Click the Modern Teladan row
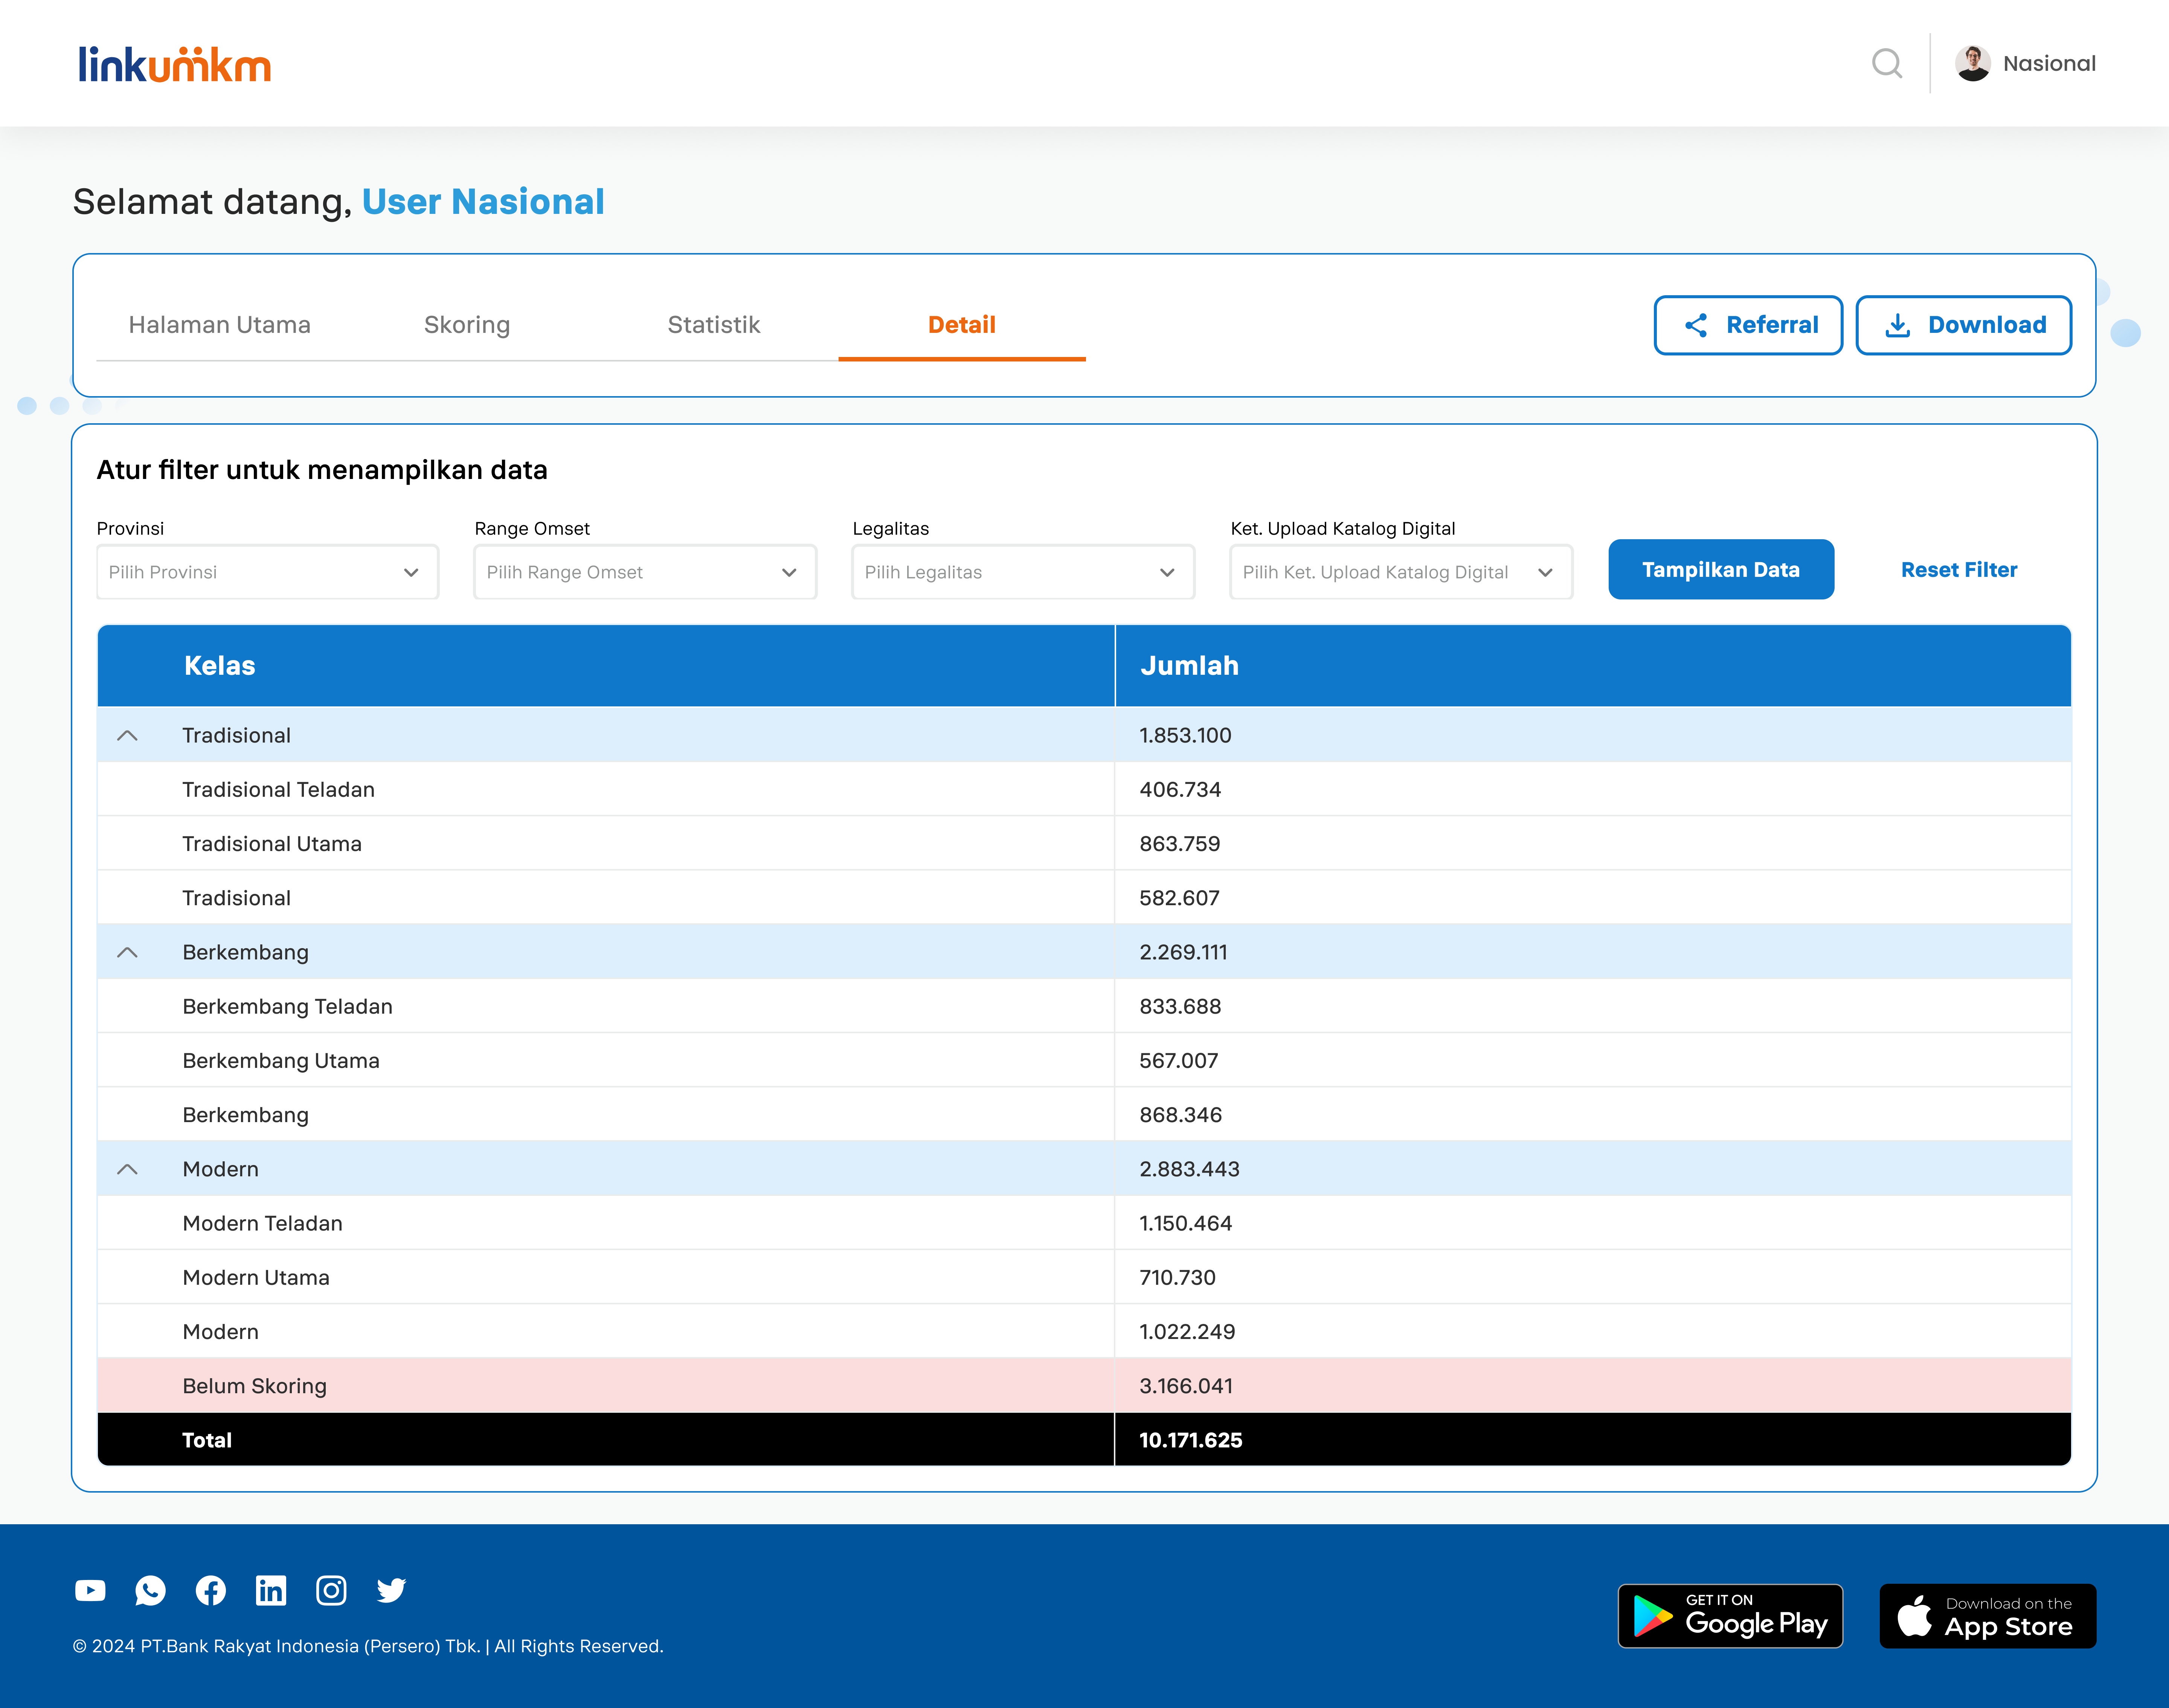The image size is (2169, 1708). [x=1084, y=1223]
